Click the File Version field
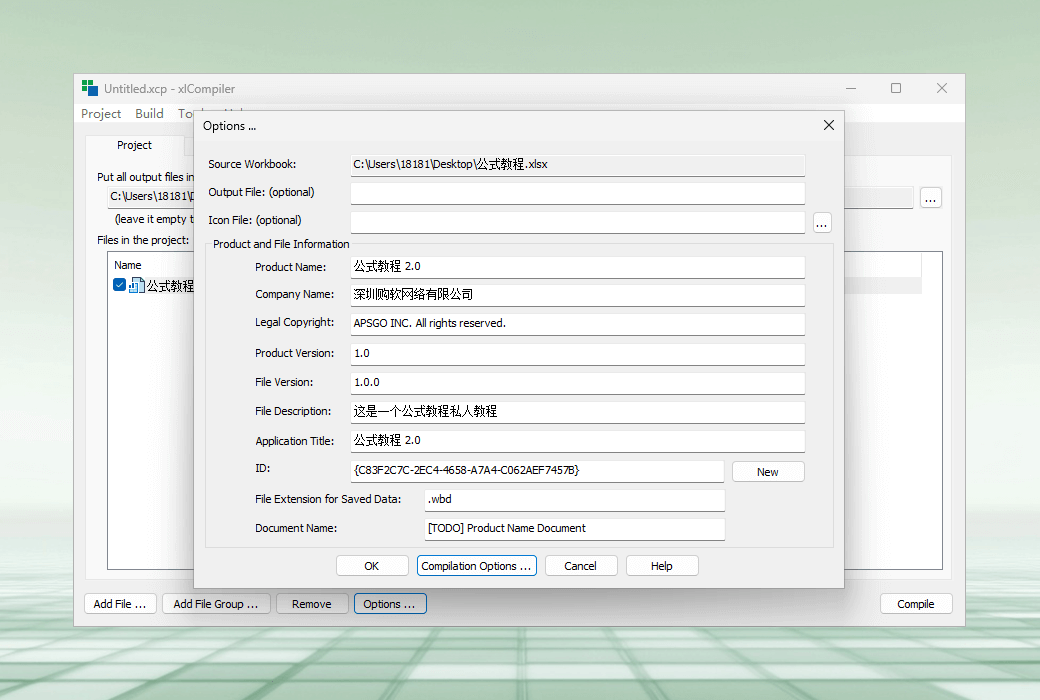The height and width of the screenshot is (700, 1040). point(577,383)
